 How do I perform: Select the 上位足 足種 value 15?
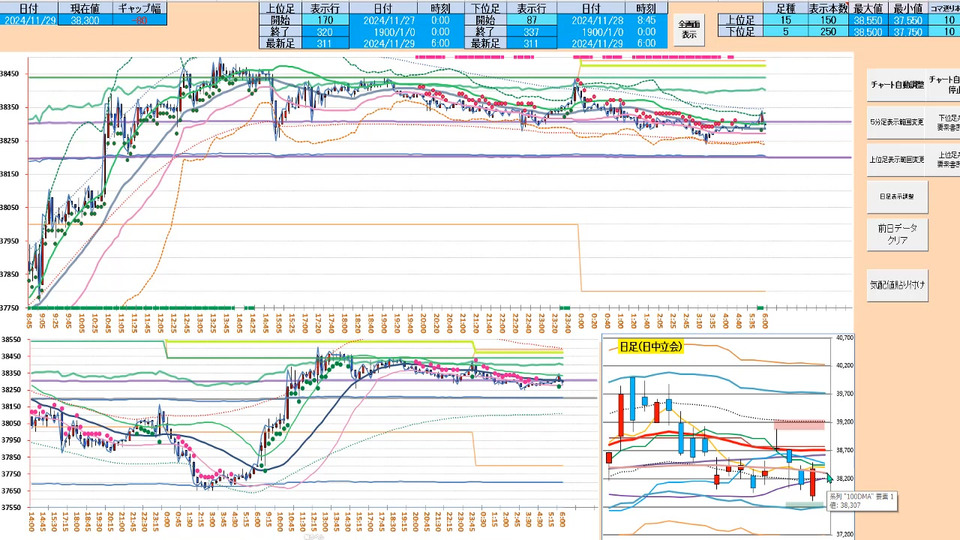coord(786,20)
